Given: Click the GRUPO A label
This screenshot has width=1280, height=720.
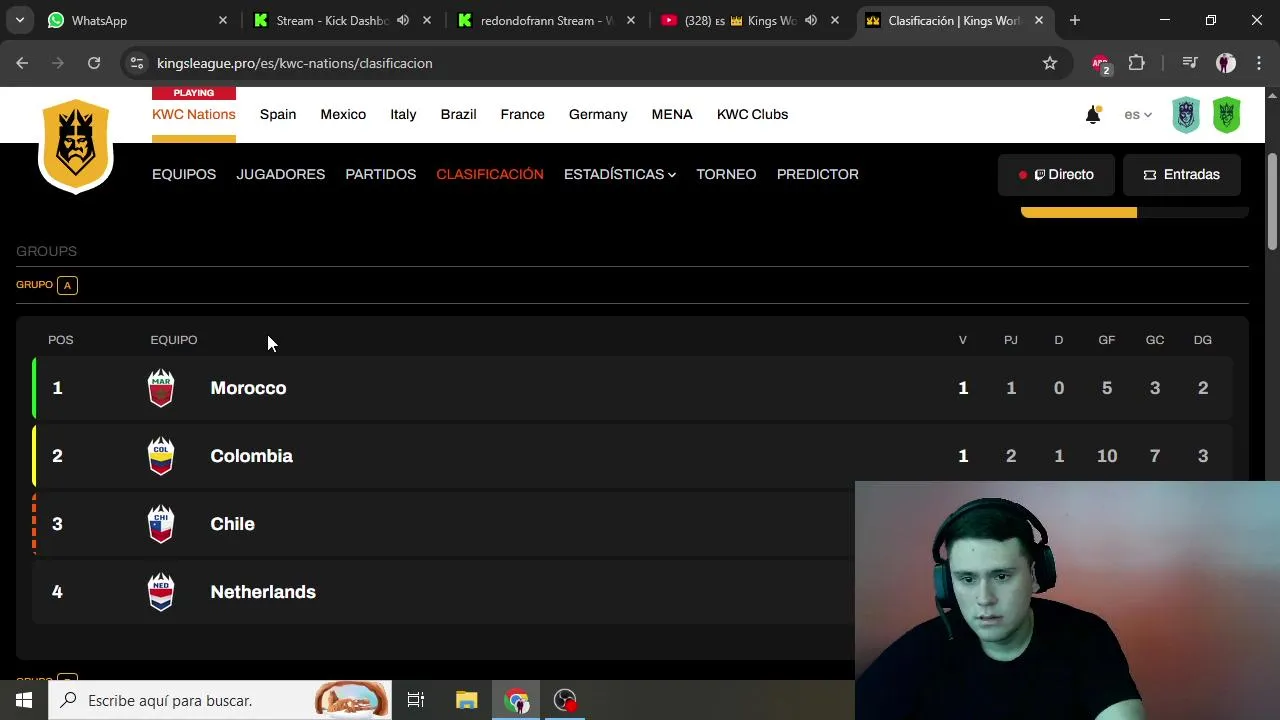Looking at the screenshot, I should tap(46, 285).
